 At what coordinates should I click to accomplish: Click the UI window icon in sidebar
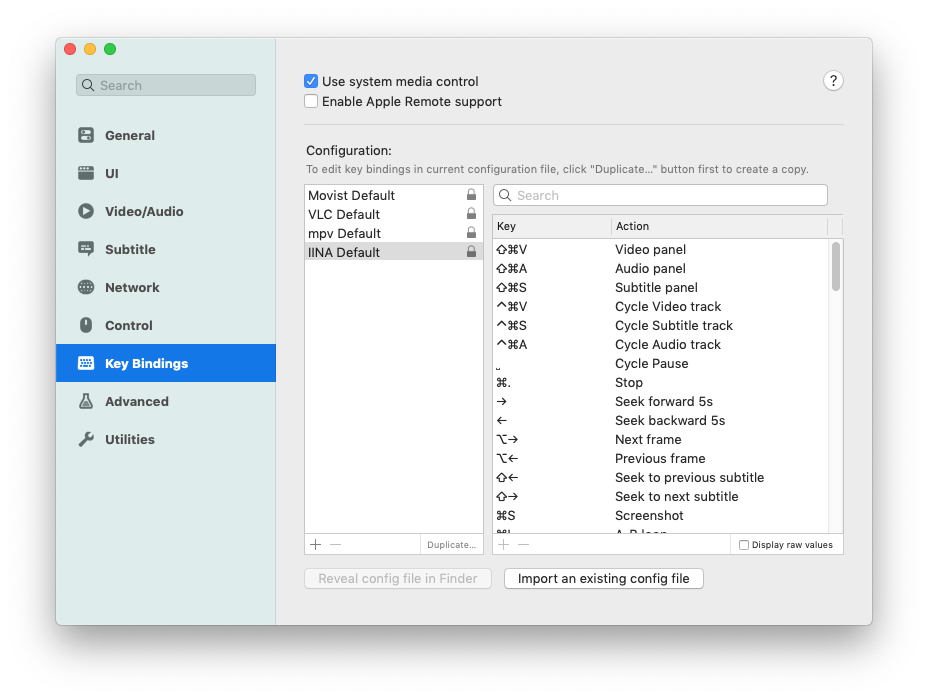[86, 173]
